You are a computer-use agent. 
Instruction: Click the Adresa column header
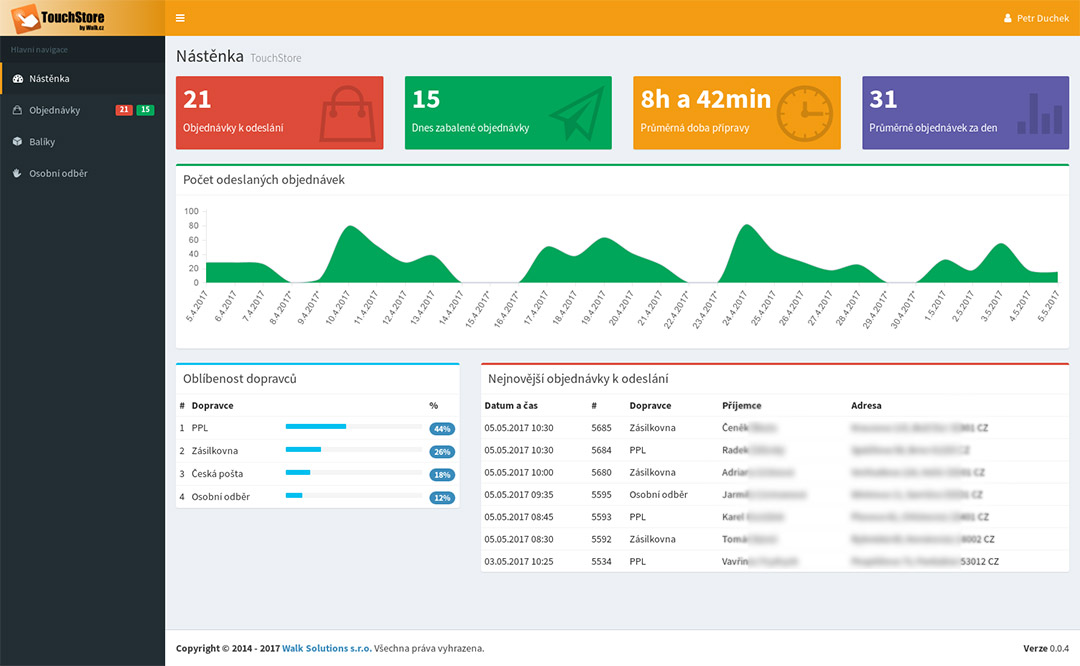click(866, 406)
